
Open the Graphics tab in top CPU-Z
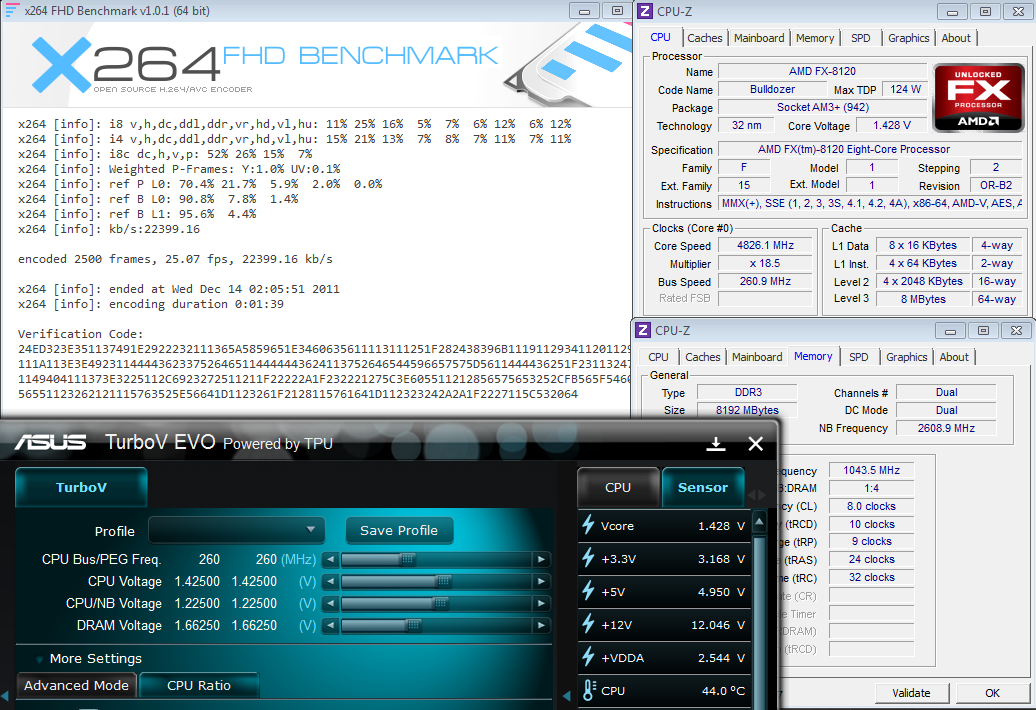[908, 38]
